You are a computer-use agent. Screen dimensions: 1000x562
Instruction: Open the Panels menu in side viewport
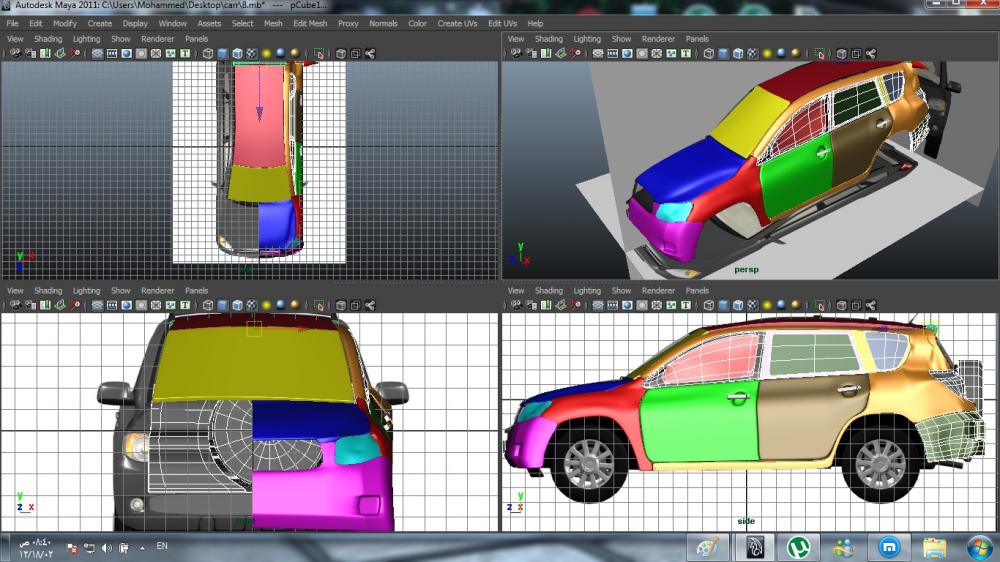pyautogui.click(x=697, y=291)
